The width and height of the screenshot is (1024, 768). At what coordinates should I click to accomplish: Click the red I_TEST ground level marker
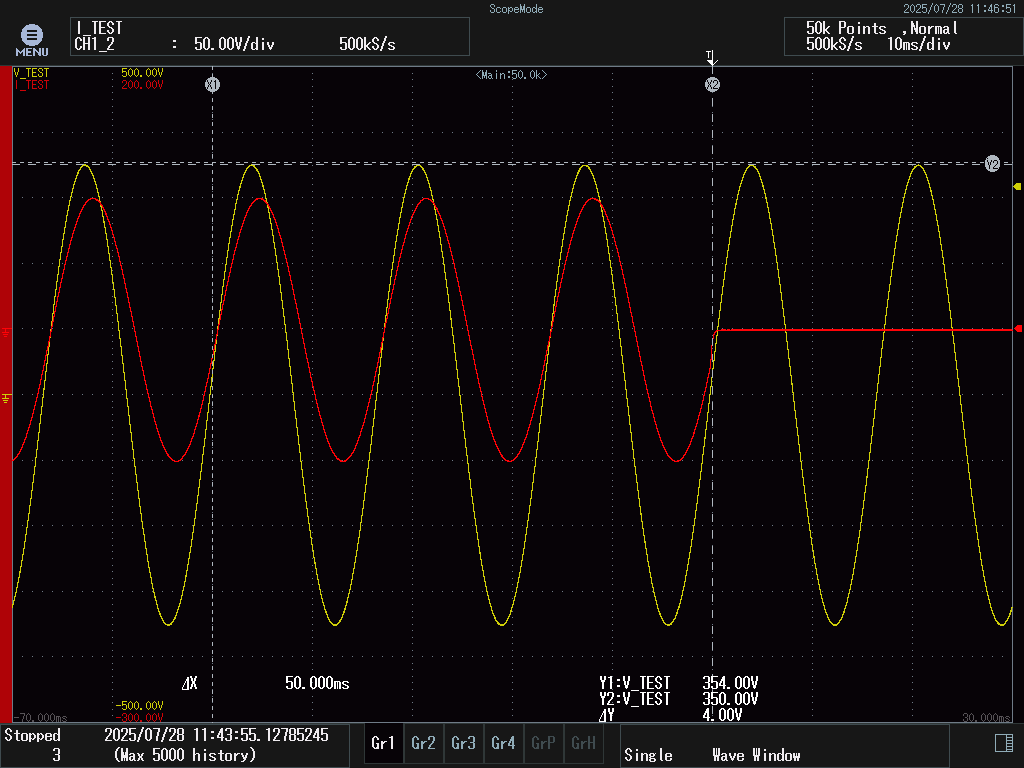pos(7,330)
